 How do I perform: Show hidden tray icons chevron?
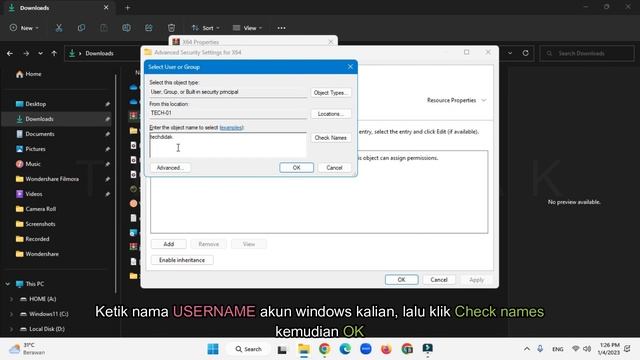click(527, 349)
